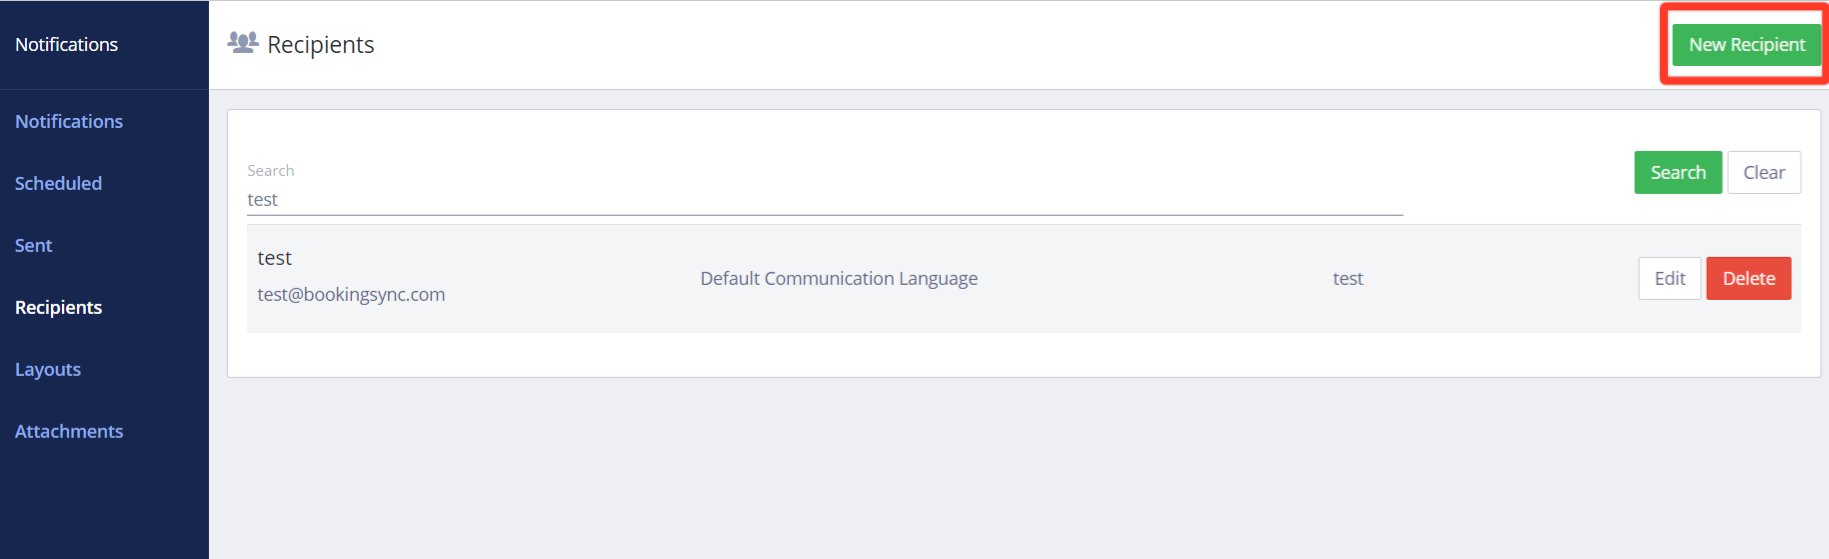
Task: Clear the search with the Clear button
Action: [1763, 173]
